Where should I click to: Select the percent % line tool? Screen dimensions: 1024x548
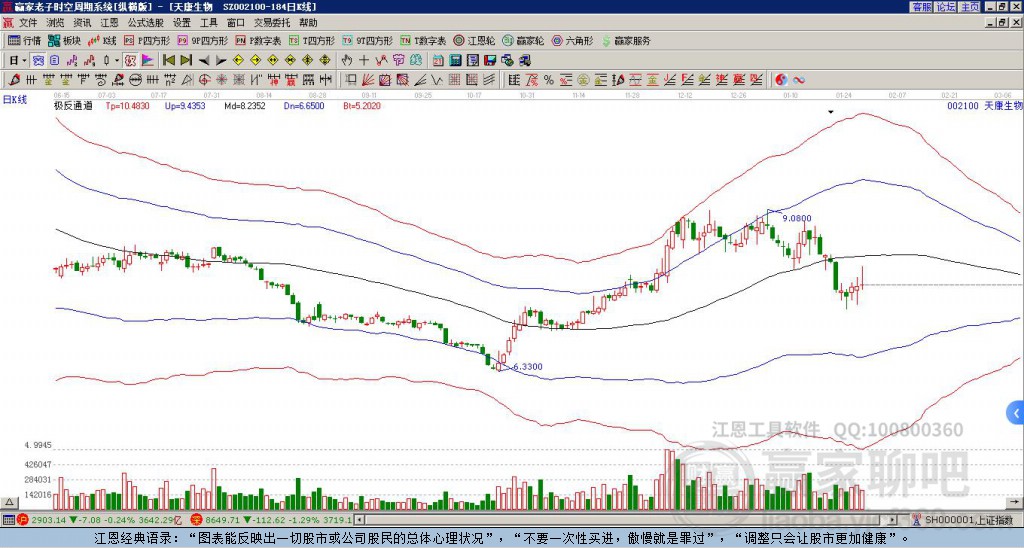[x=549, y=80]
